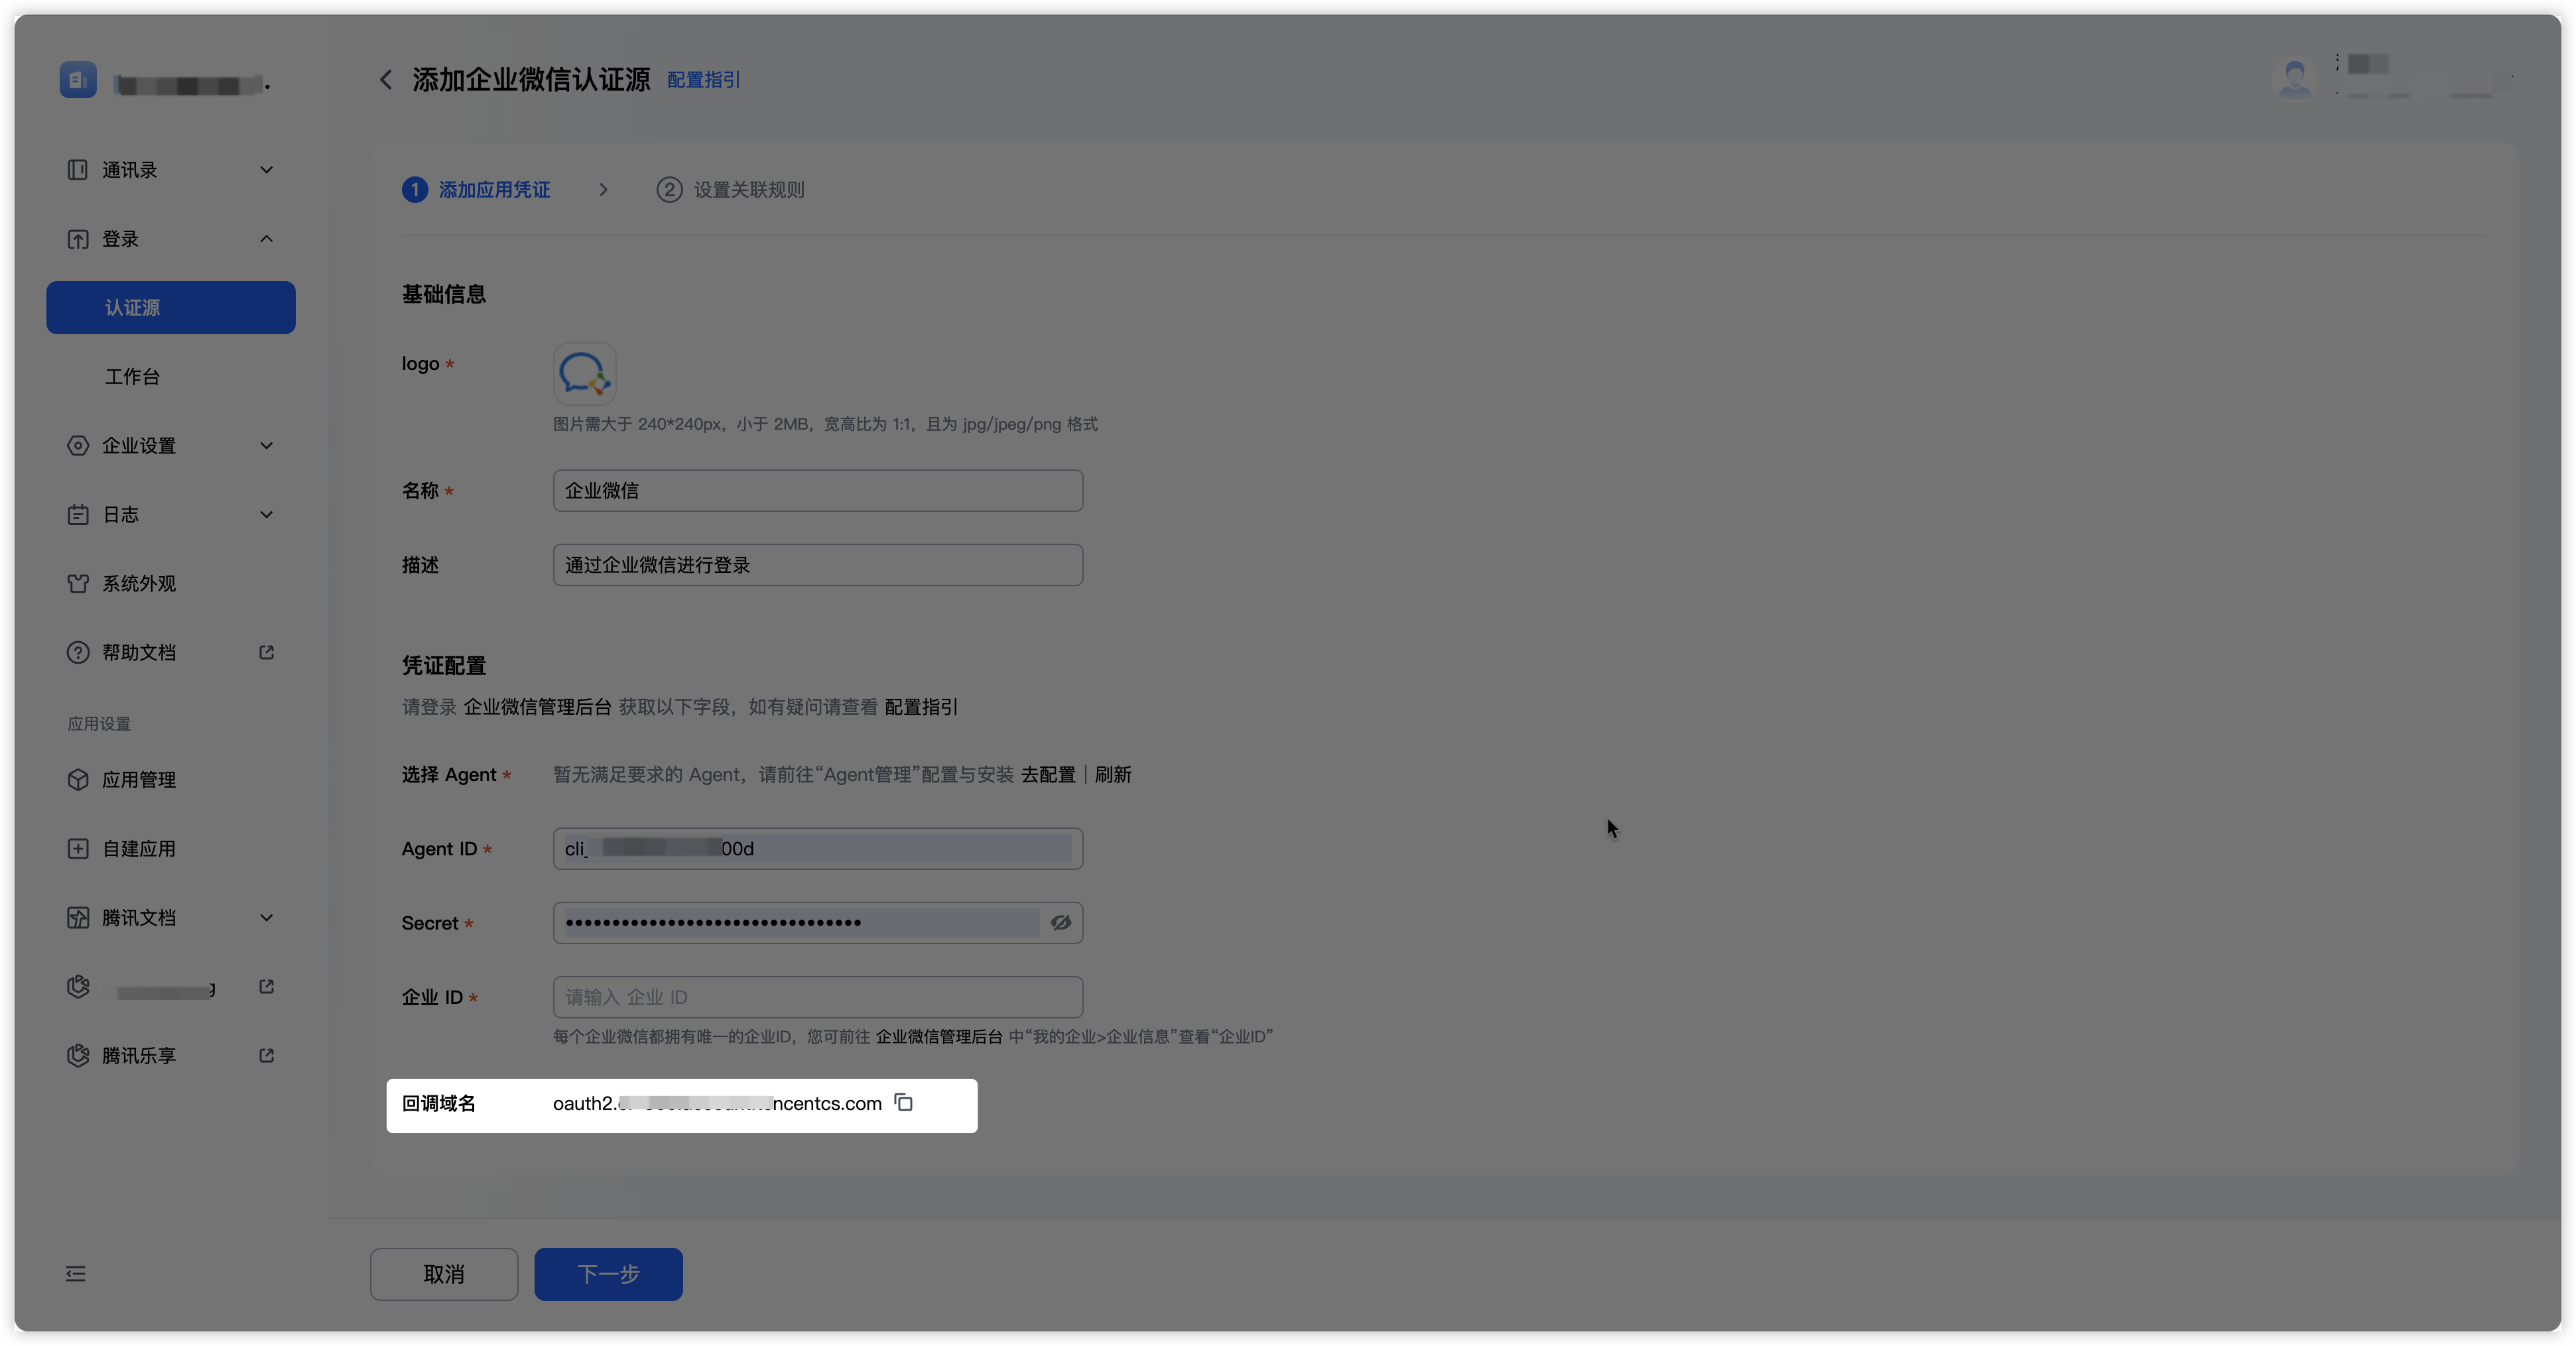
Task: Focus the 描述 input field
Action: click(x=818, y=565)
